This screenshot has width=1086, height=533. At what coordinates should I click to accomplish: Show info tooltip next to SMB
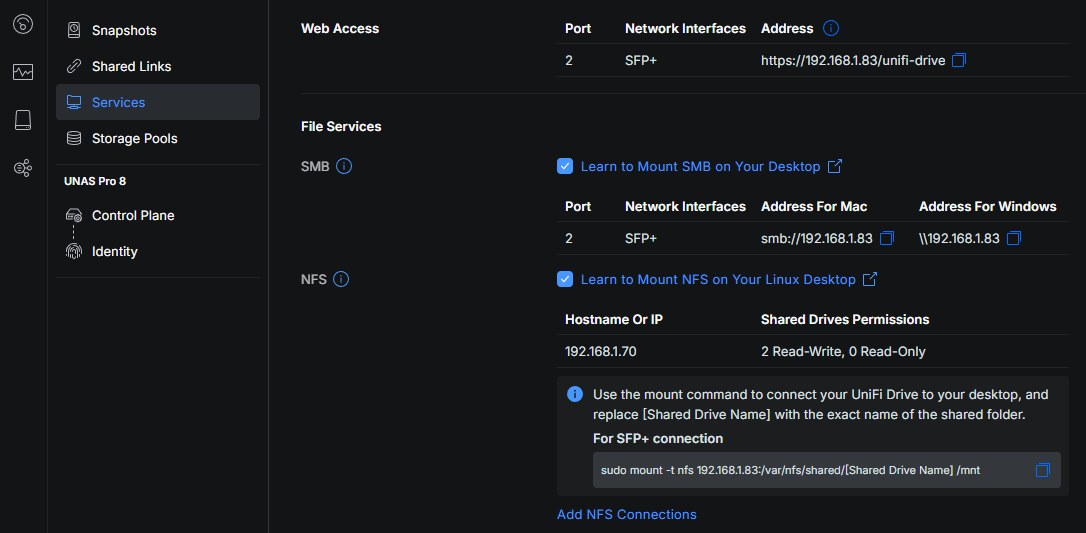pos(344,167)
